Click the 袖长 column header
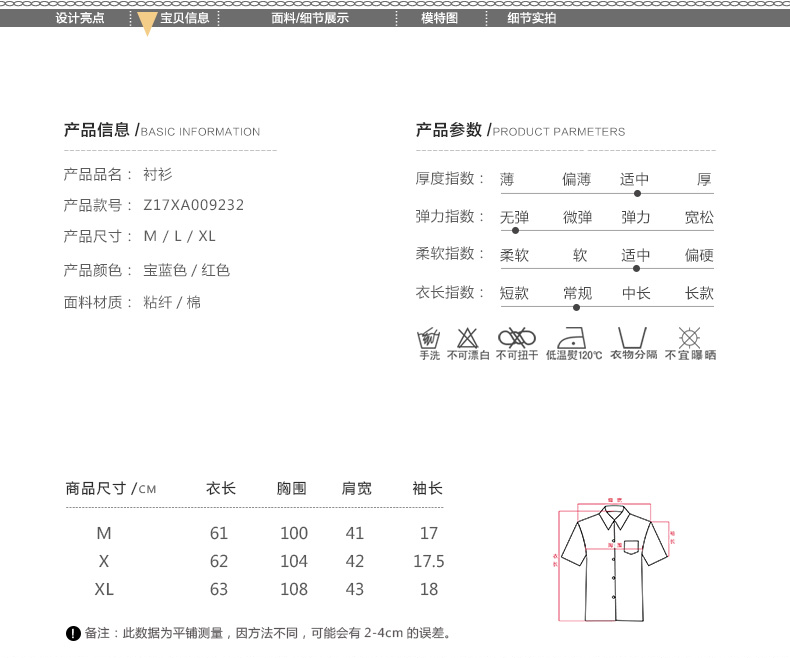 [427, 488]
